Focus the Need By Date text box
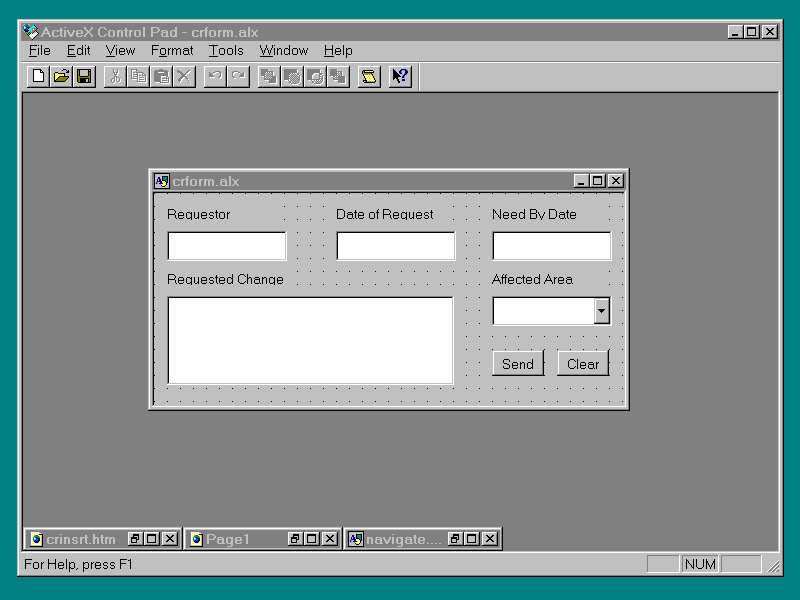 tap(552, 246)
